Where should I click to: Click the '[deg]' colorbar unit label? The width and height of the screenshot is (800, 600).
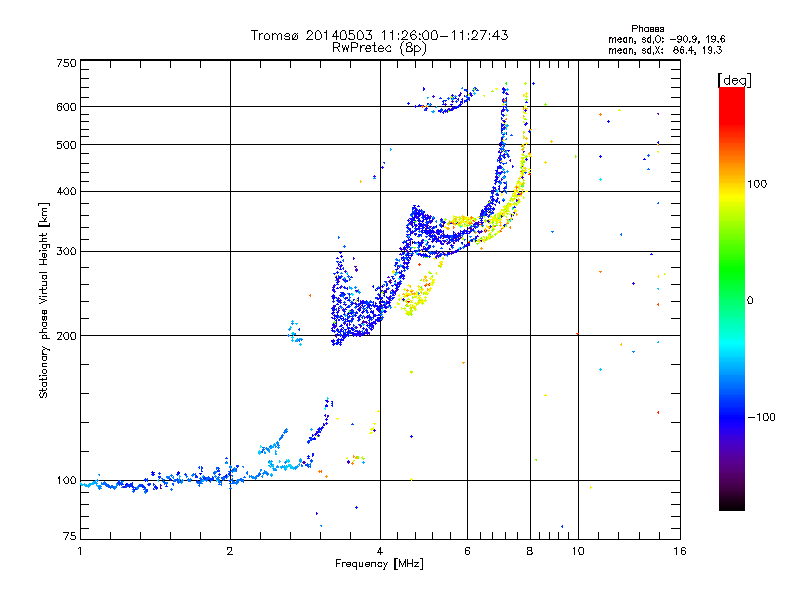click(734, 80)
